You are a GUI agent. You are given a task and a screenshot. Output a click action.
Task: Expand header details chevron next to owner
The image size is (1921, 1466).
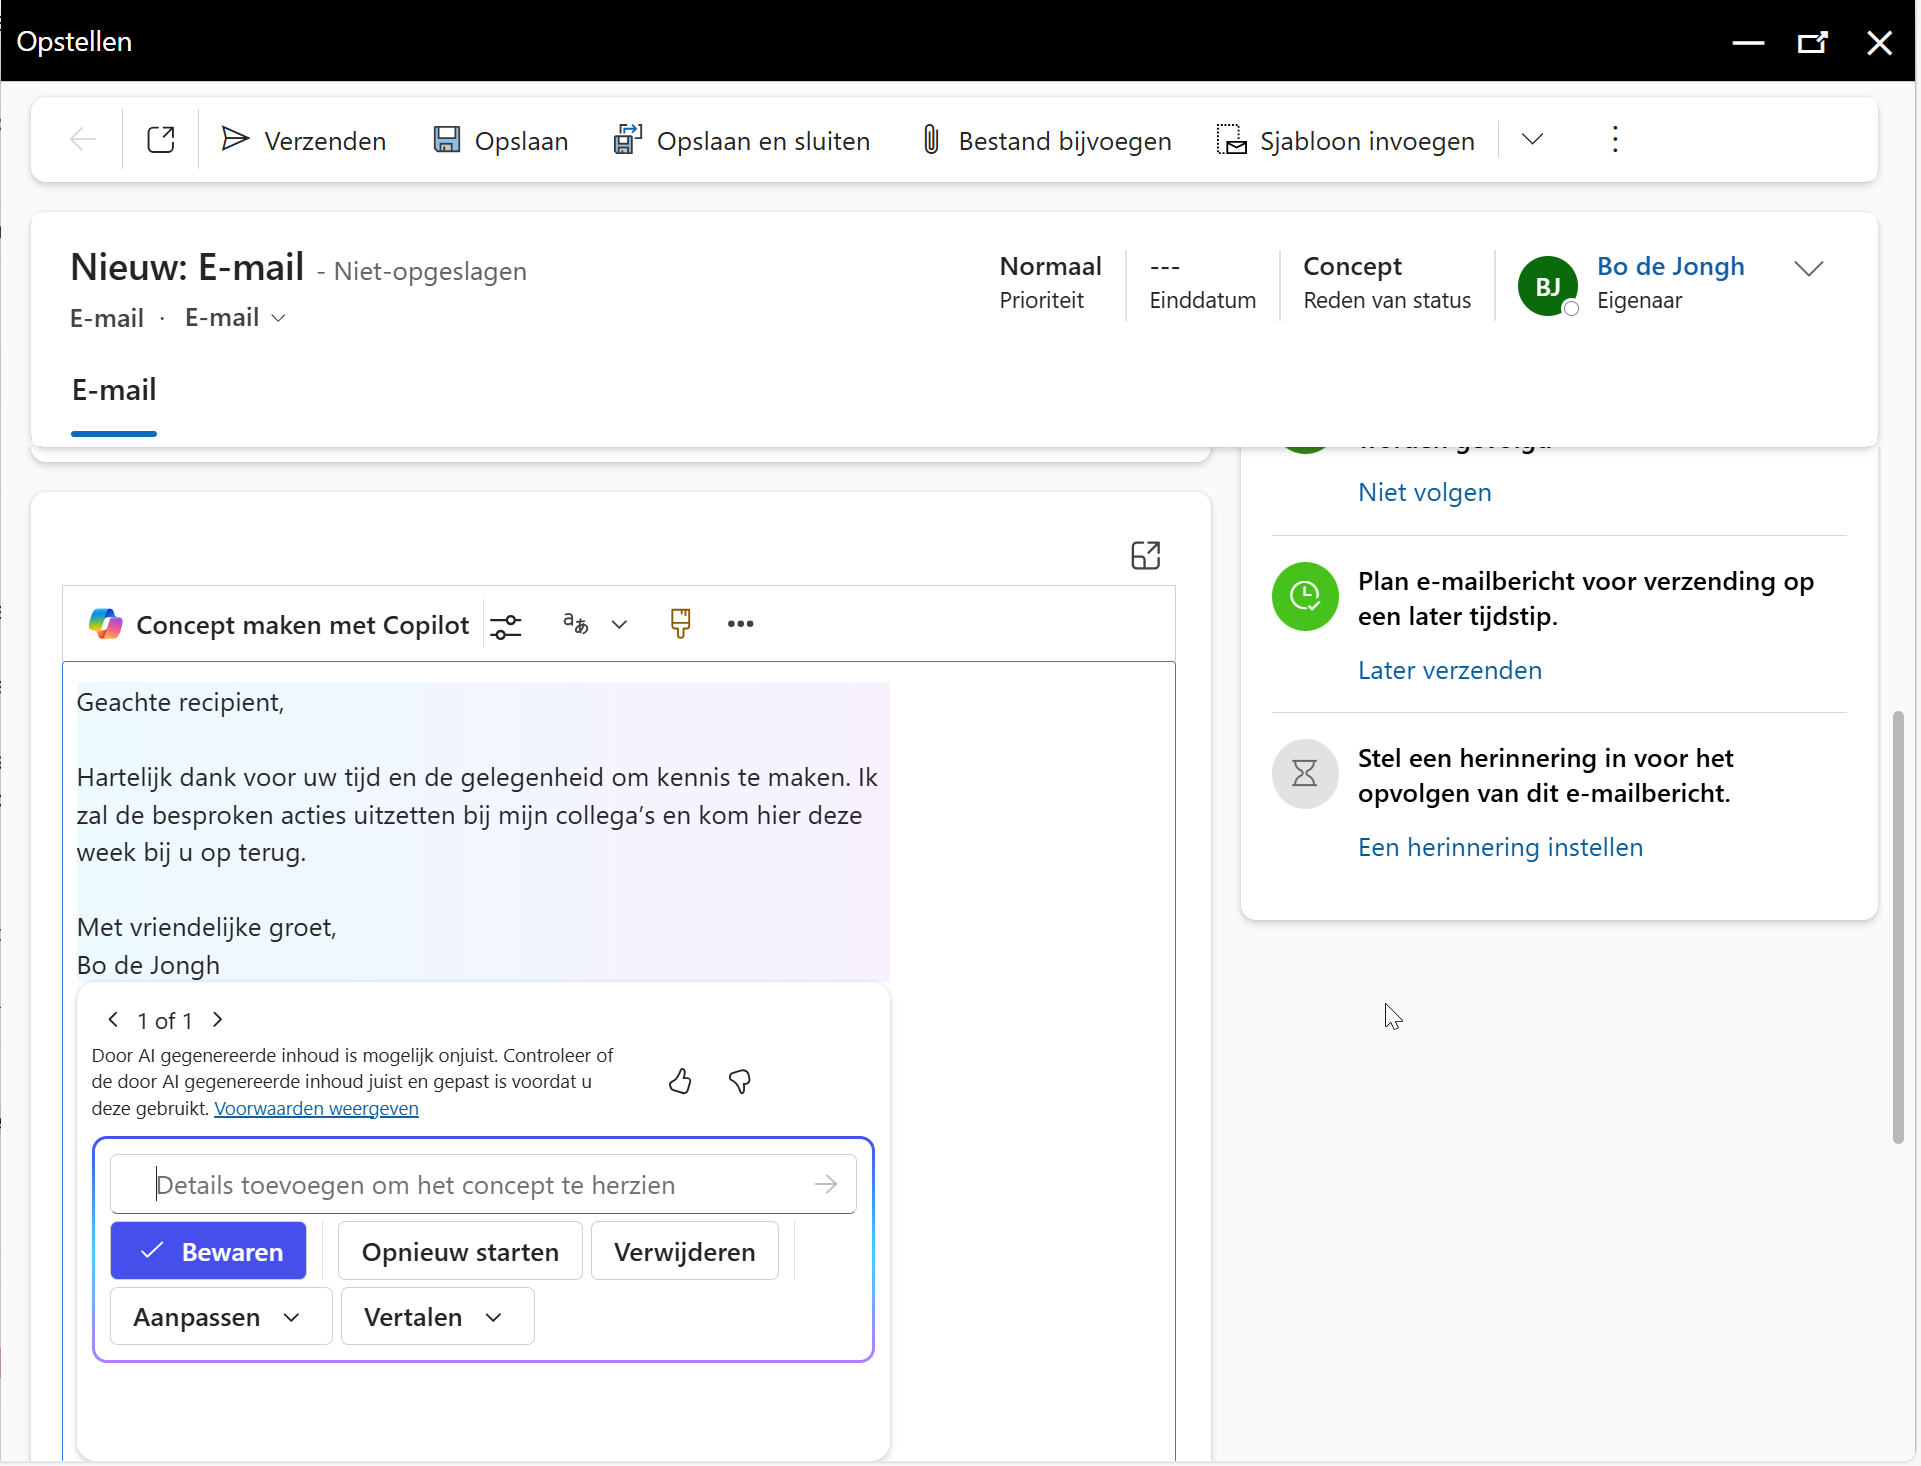coord(1808,268)
